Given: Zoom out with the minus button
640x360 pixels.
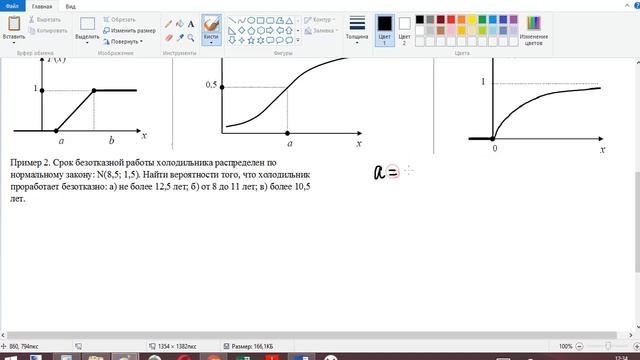Looking at the screenshot, I should pyautogui.click(x=579, y=346).
